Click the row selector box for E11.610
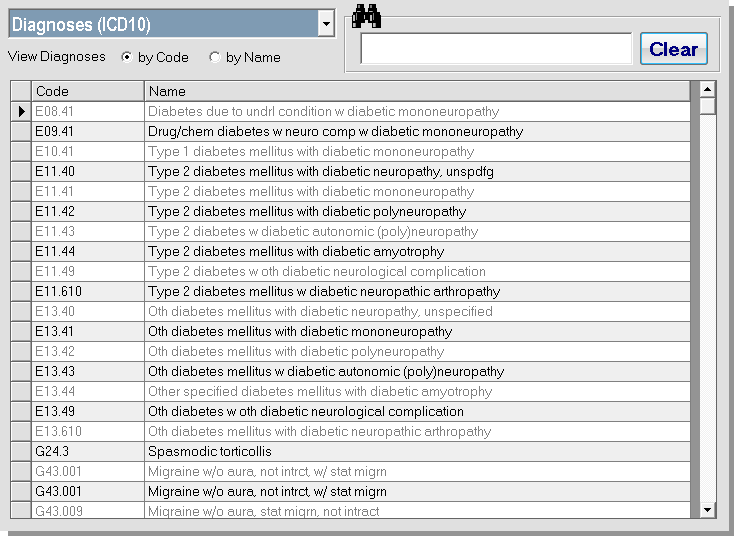 coord(21,291)
